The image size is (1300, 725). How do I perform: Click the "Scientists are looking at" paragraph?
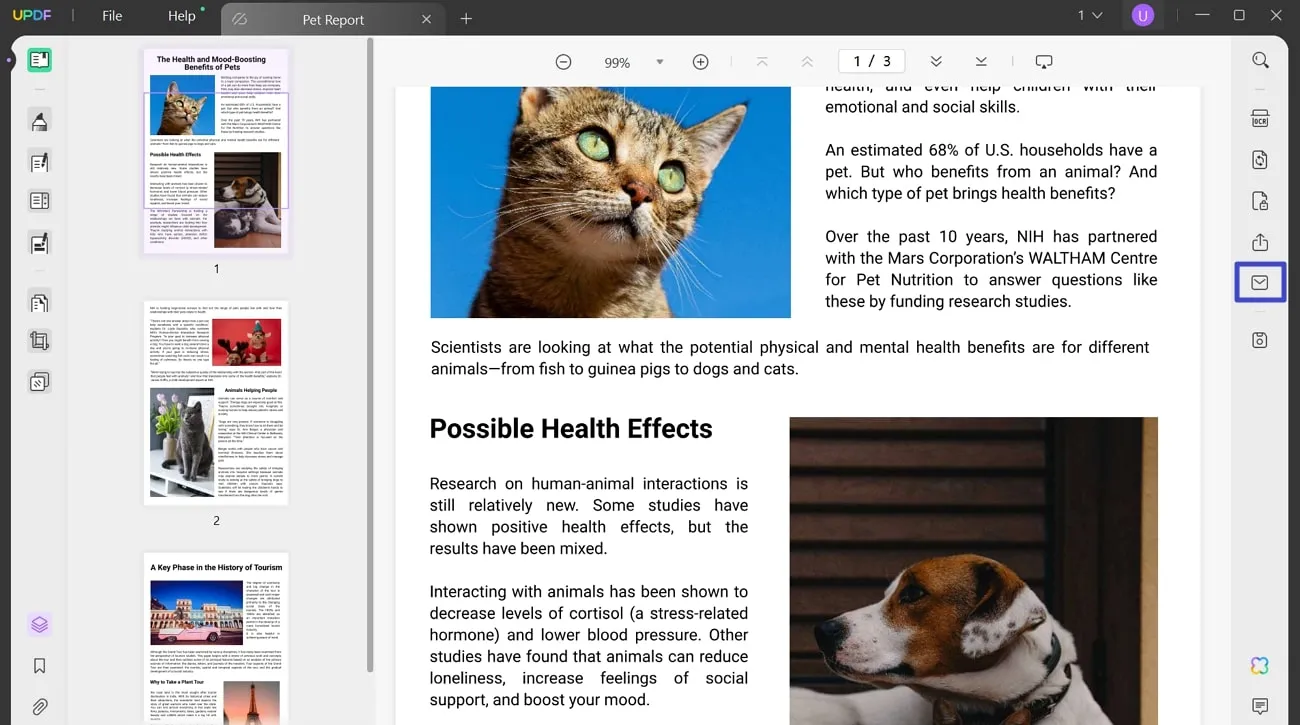[x=790, y=358]
